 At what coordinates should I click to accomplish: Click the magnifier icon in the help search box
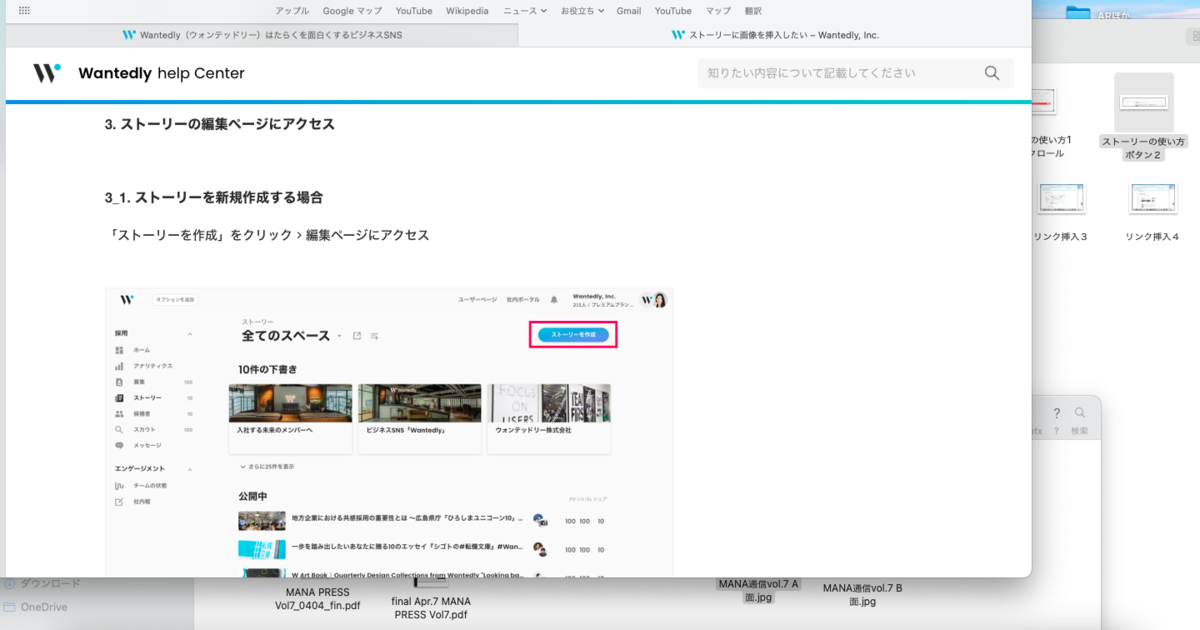991,73
